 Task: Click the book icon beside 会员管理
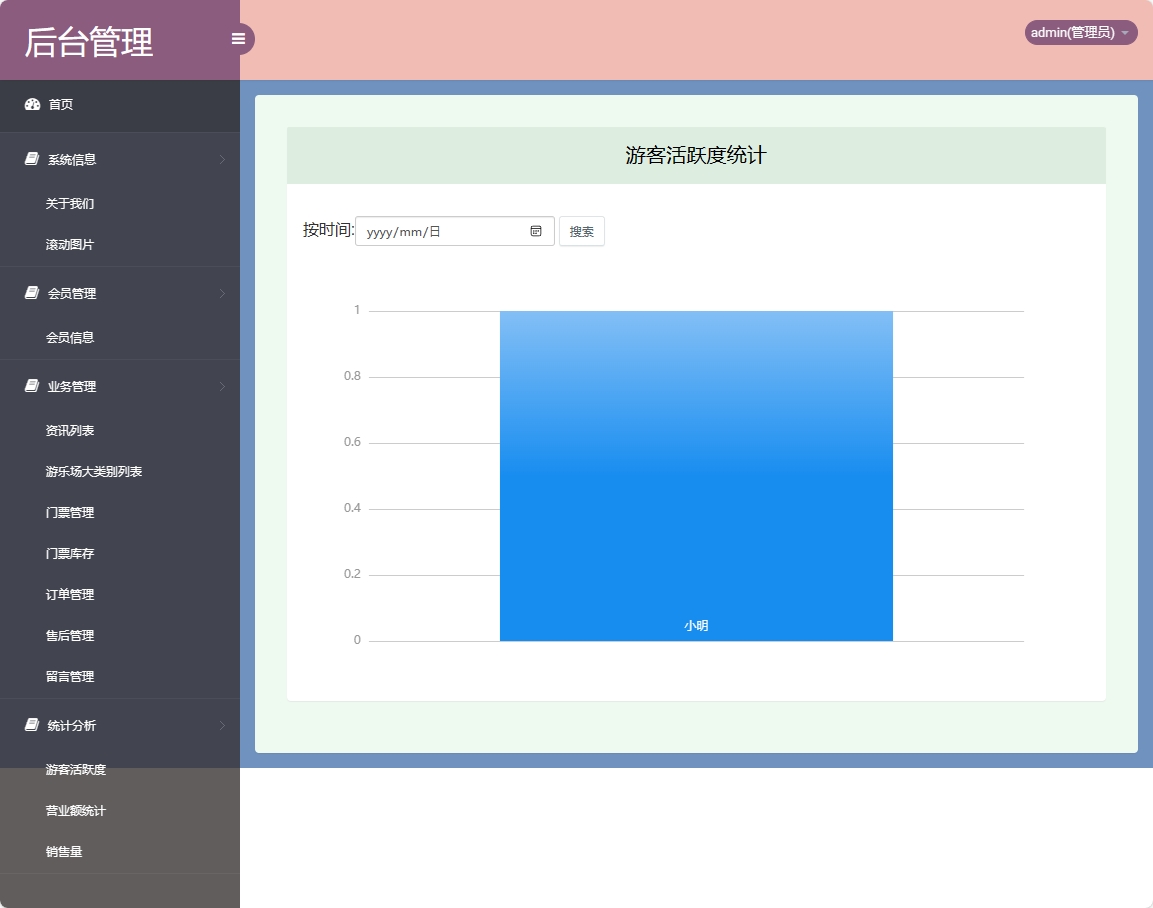tap(32, 293)
